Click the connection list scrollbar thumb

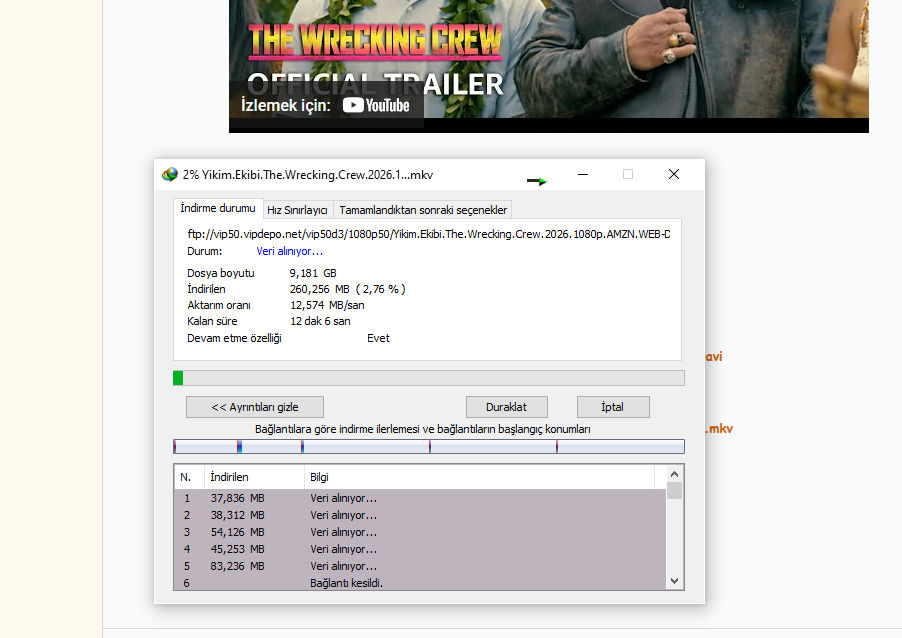tap(675, 491)
